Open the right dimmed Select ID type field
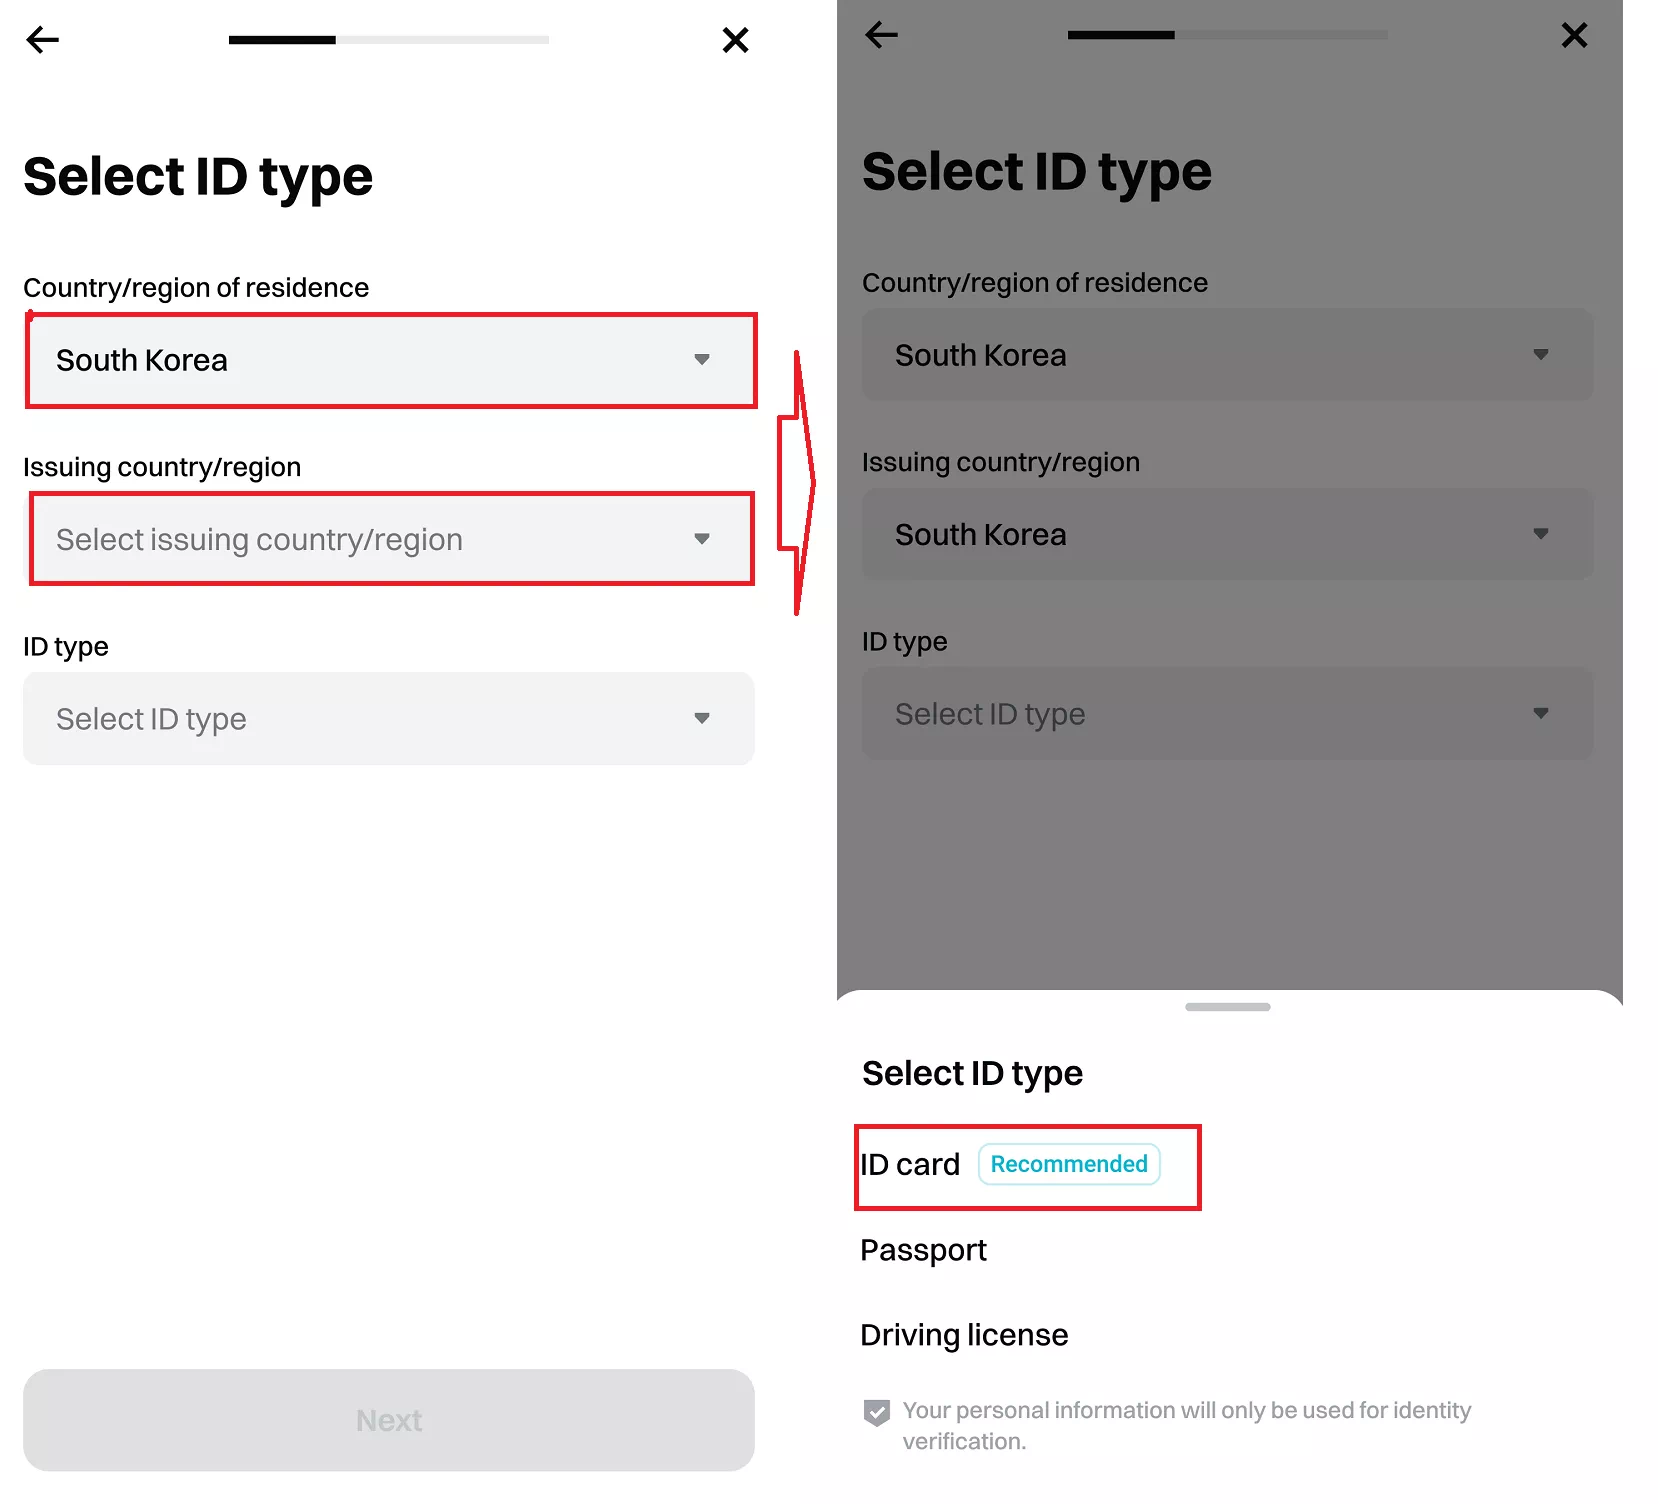Screen dimensions: 1658x1504 (1227, 713)
